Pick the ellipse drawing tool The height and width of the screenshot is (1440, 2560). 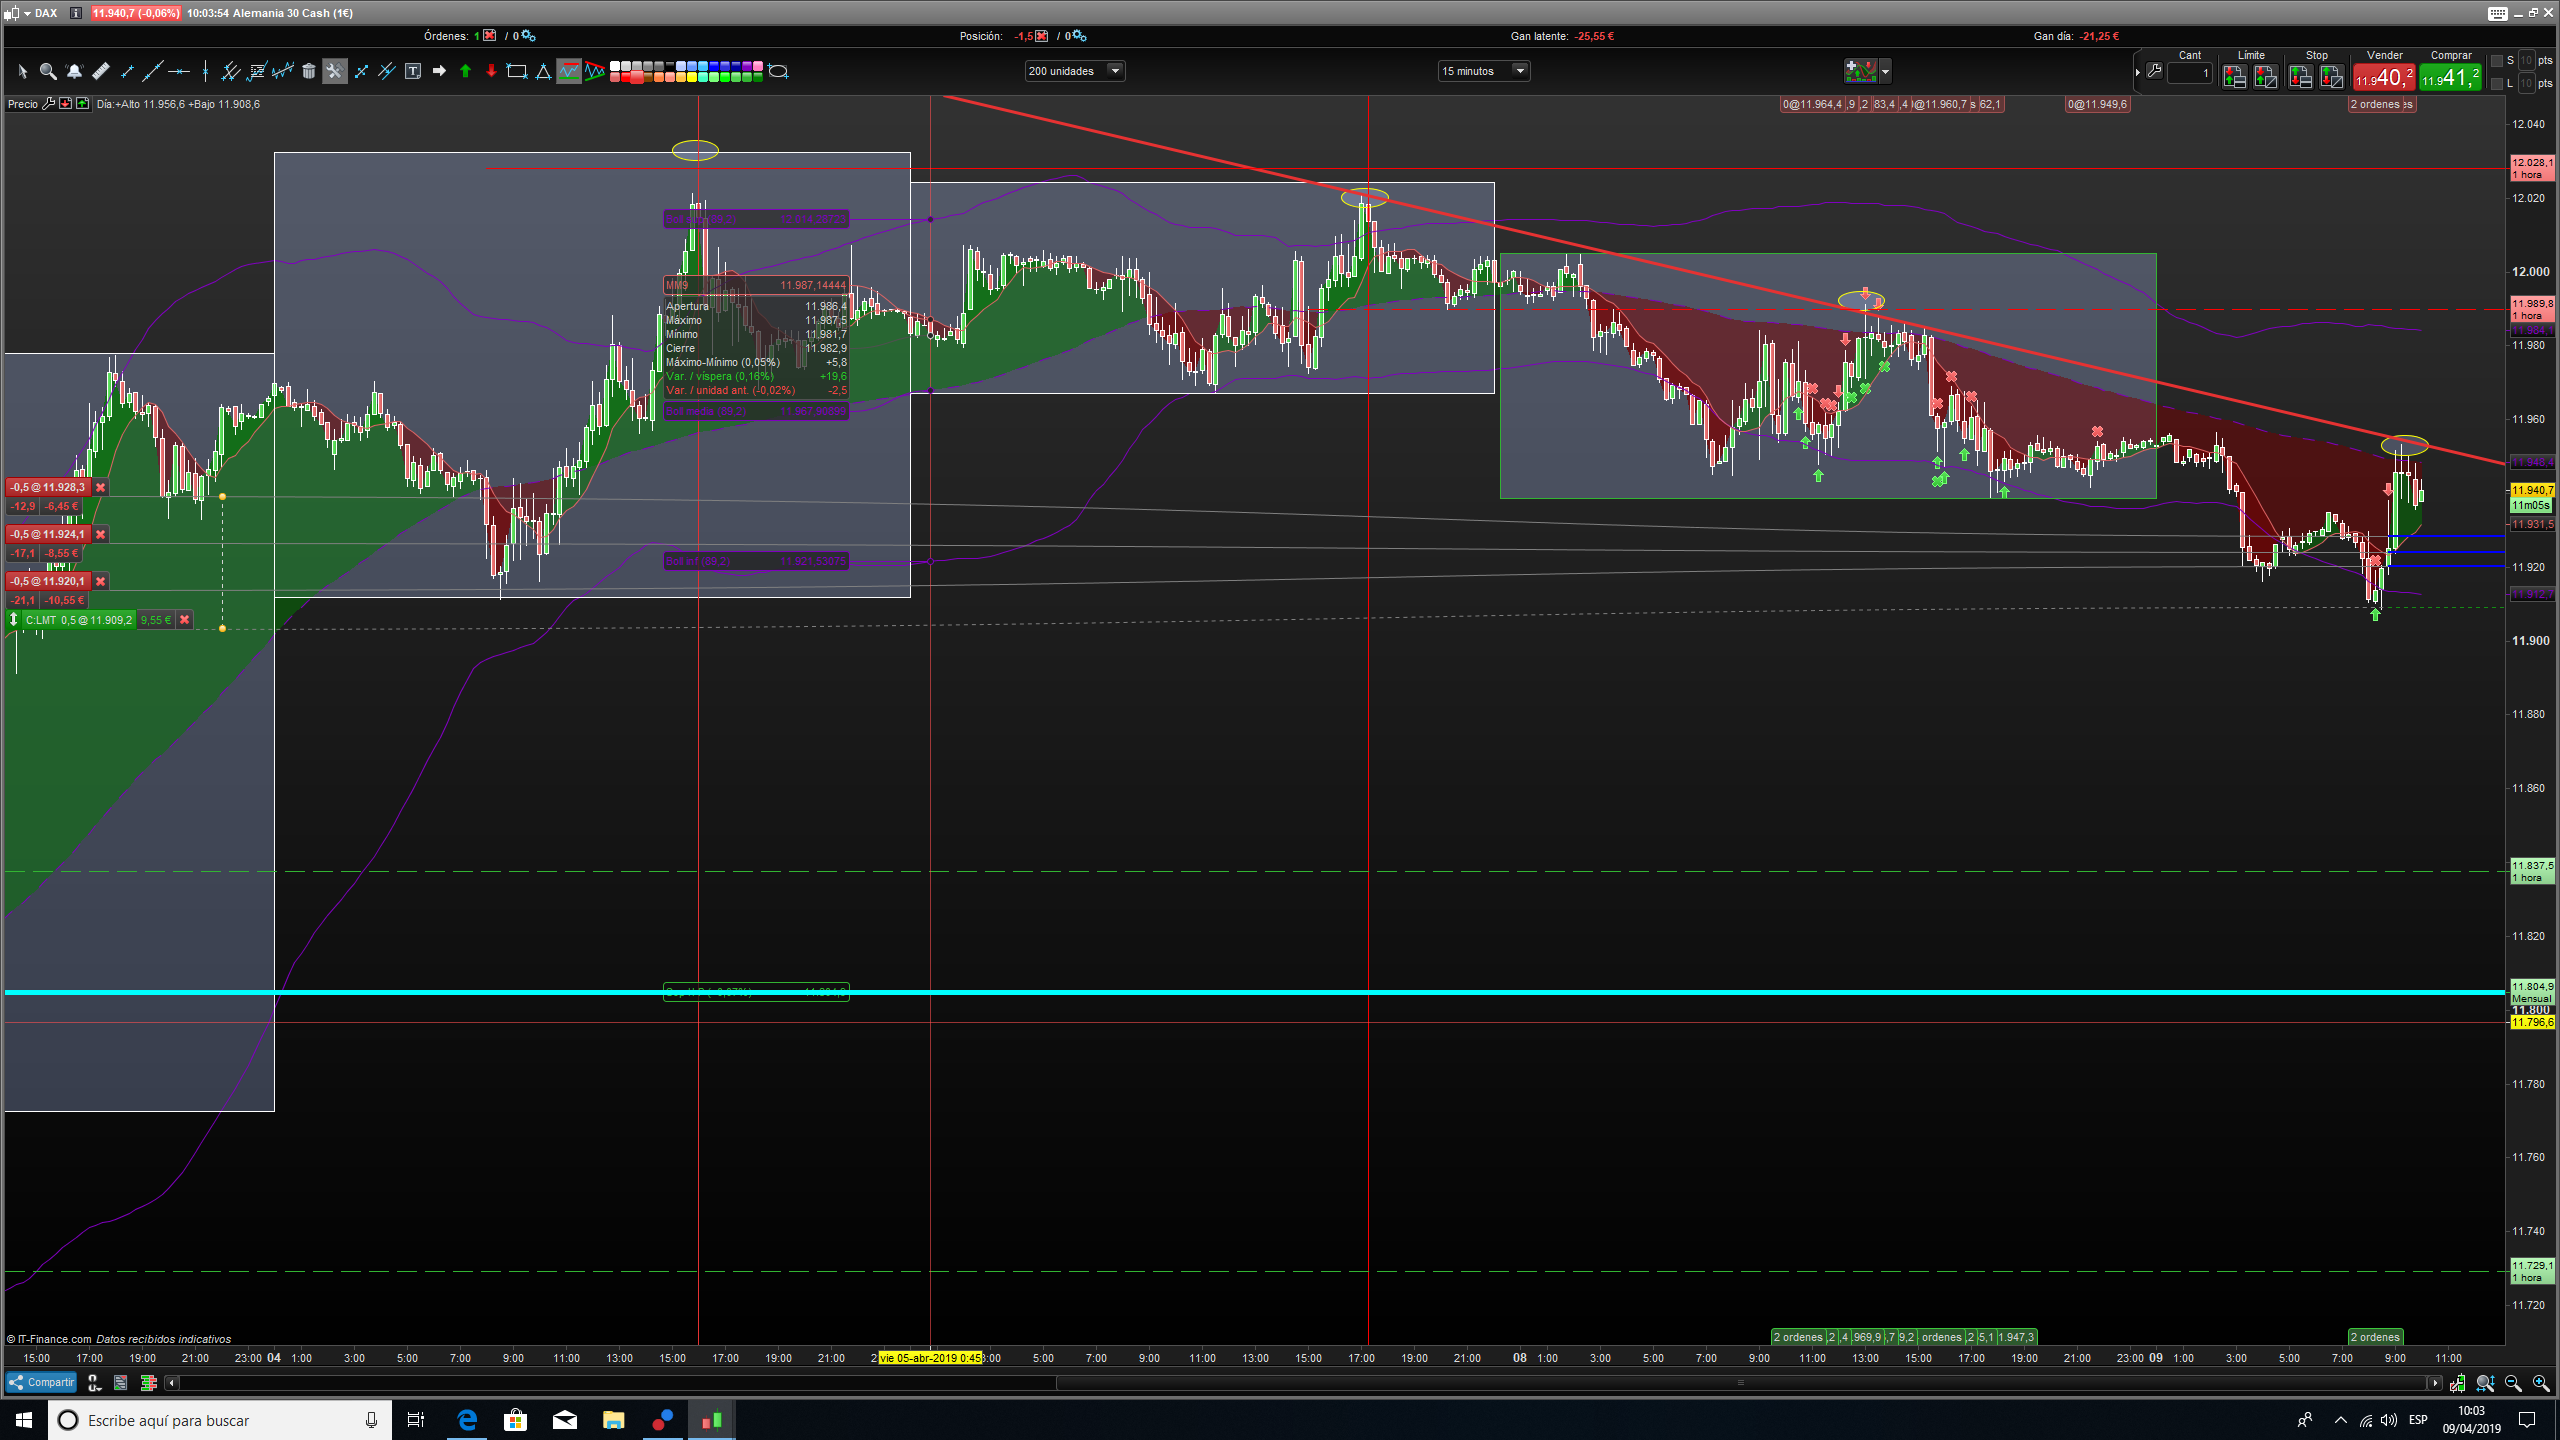(x=778, y=71)
